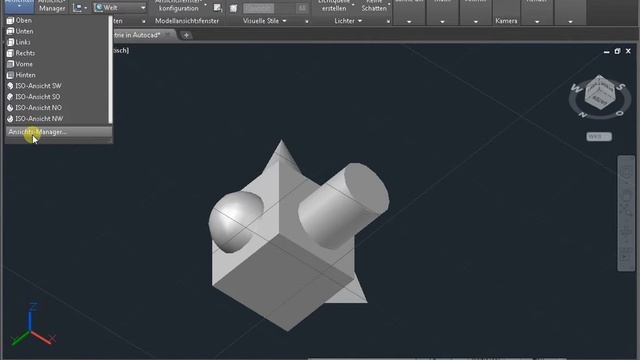
Task: Click the viewport clip icon beside Ansichtsfensterkonfiguration
Action: tap(218, 8)
